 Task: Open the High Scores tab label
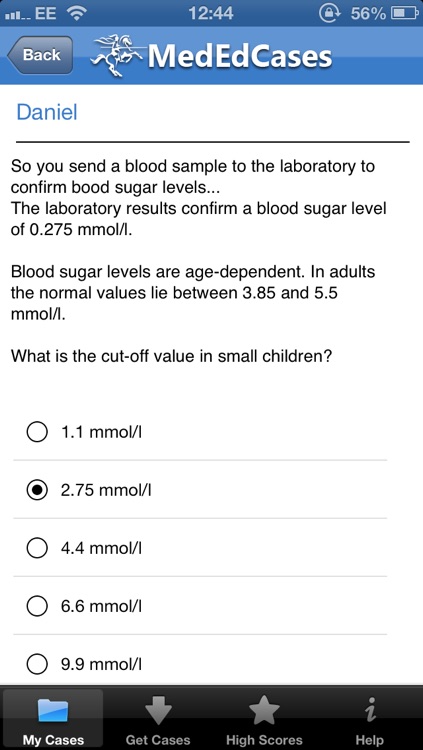coord(264,740)
